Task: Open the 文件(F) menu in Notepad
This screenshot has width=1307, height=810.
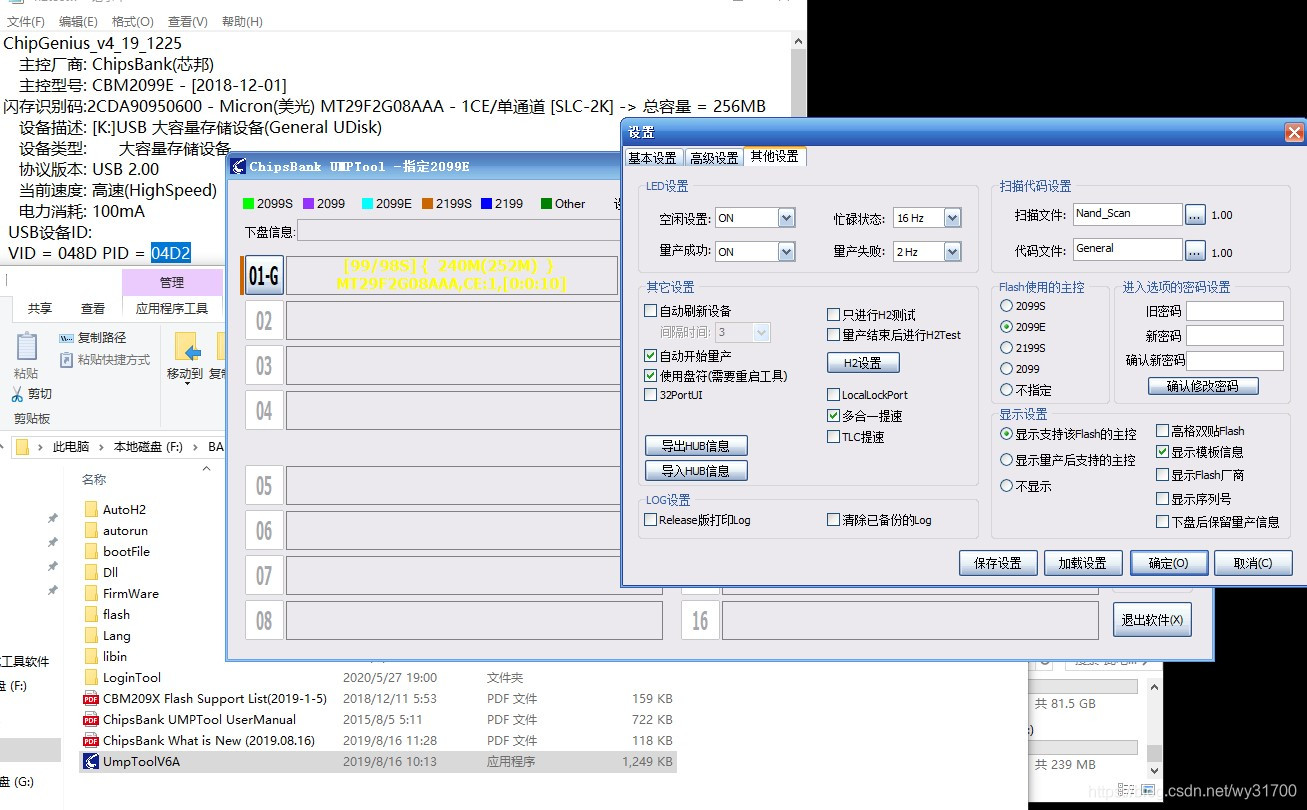Action: click(x=26, y=21)
